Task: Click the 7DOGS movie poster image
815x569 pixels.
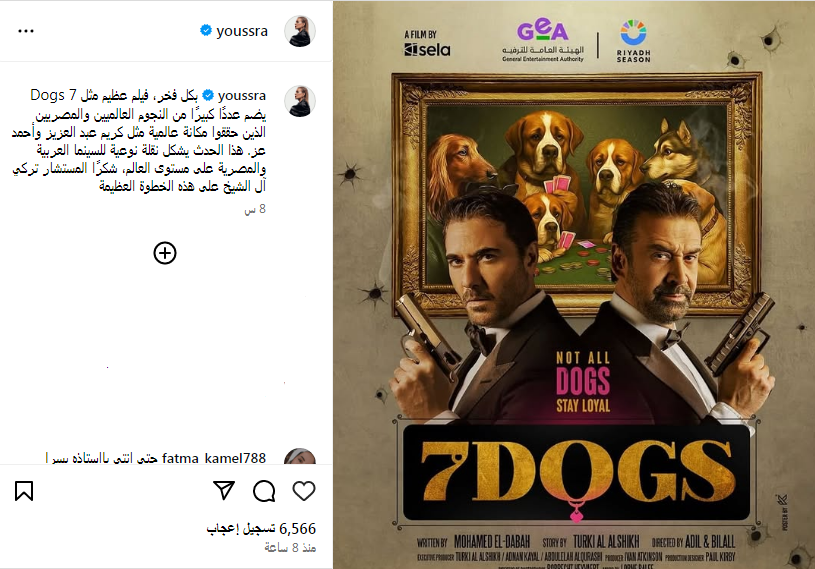Action: [574, 285]
